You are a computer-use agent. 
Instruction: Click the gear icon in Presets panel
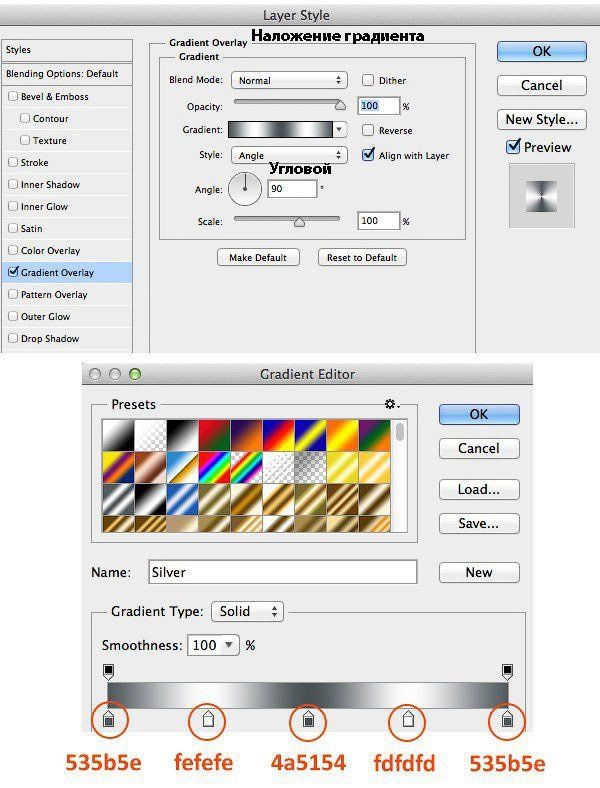(x=390, y=404)
